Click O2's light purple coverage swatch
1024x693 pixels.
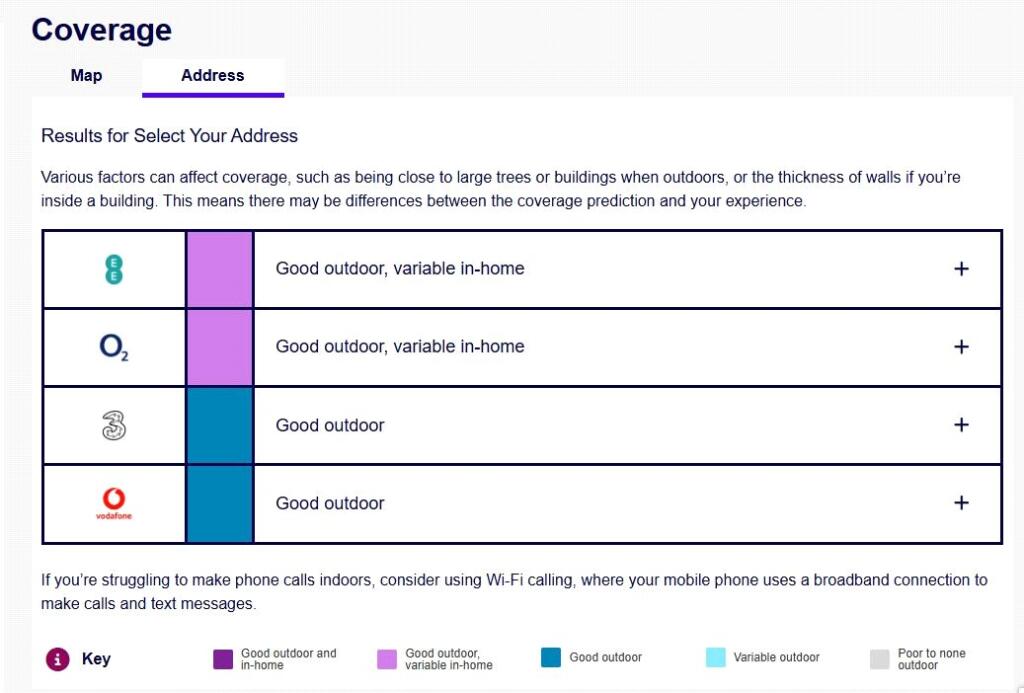pos(220,347)
